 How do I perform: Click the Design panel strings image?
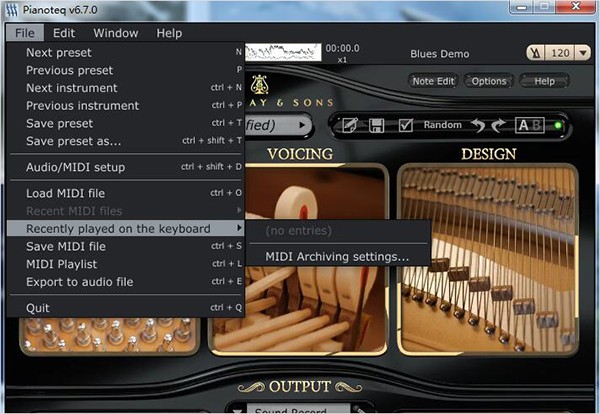[488, 259]
